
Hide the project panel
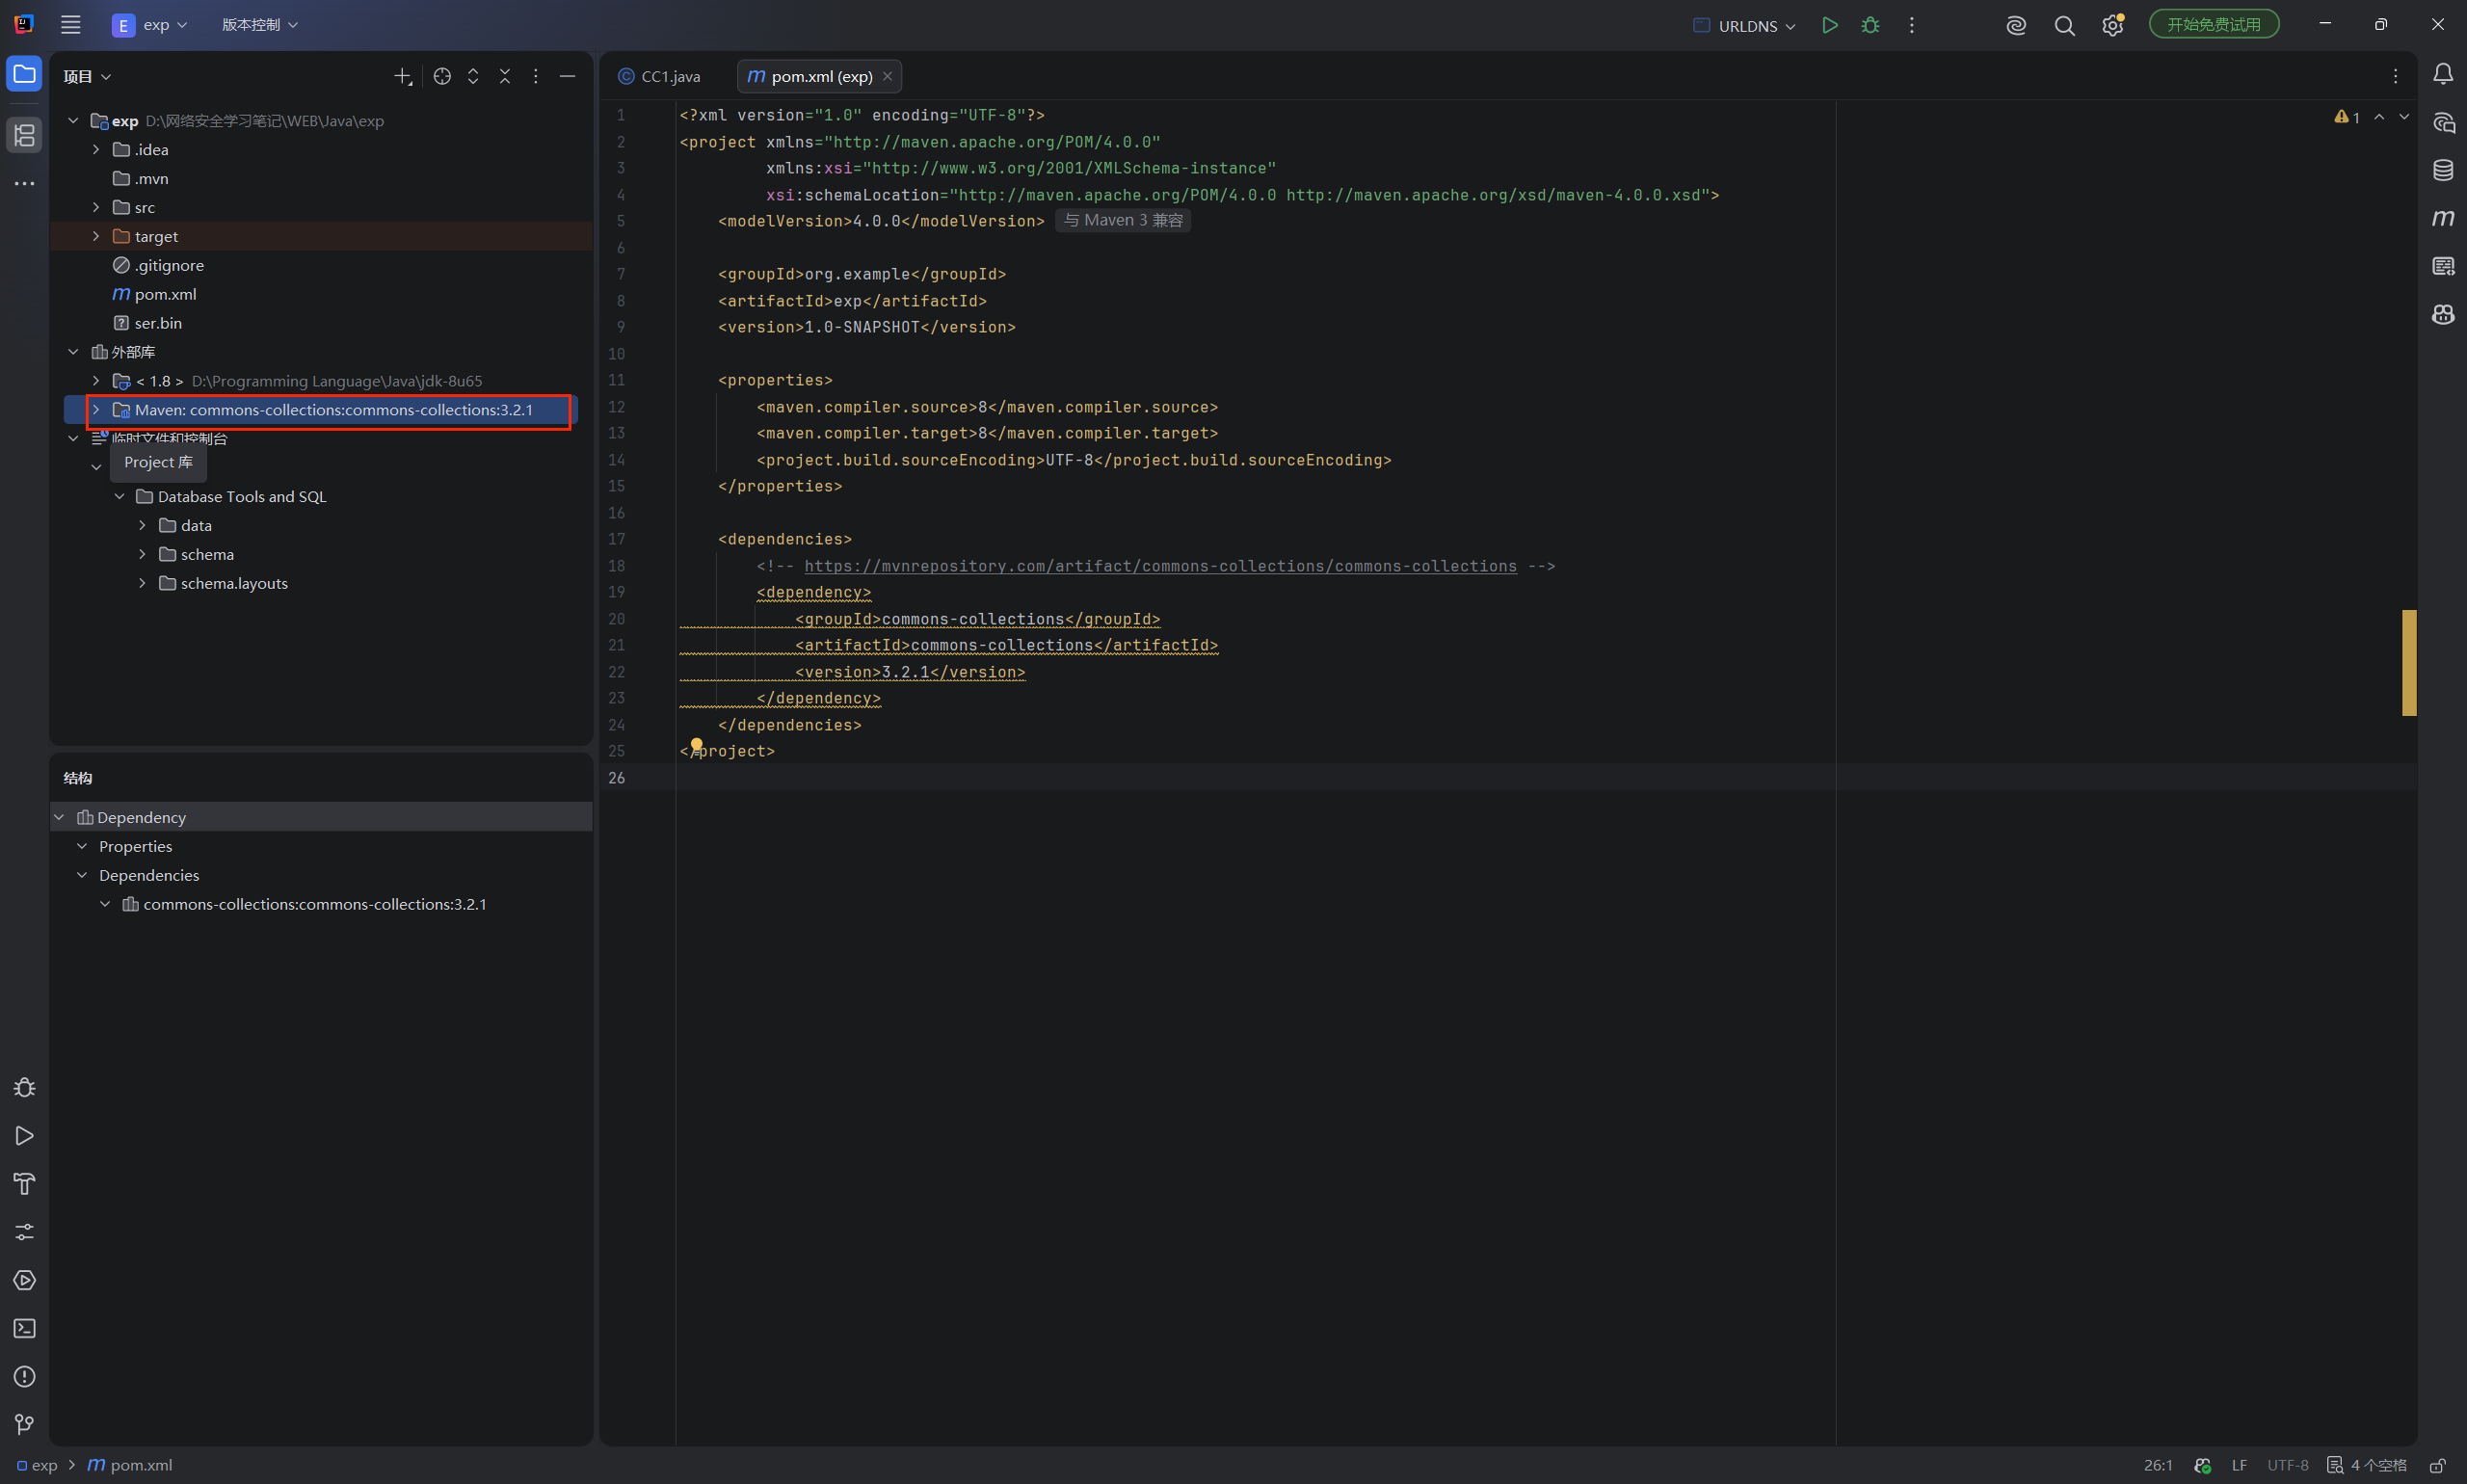(567, 76)
